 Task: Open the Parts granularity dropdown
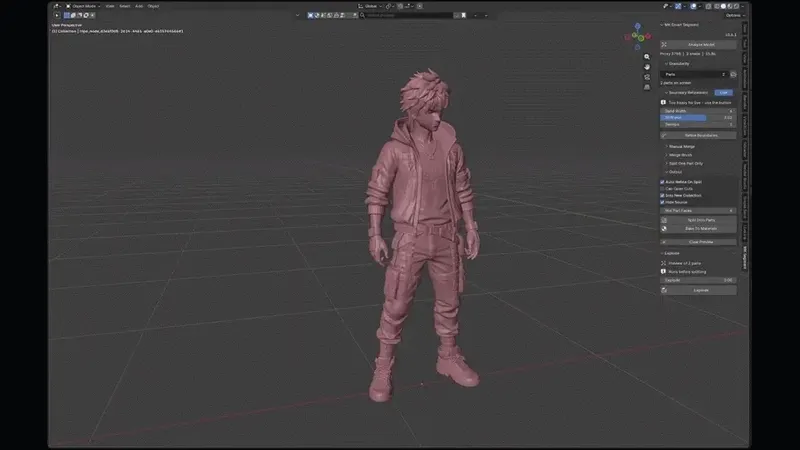click(x=694, y=74)
